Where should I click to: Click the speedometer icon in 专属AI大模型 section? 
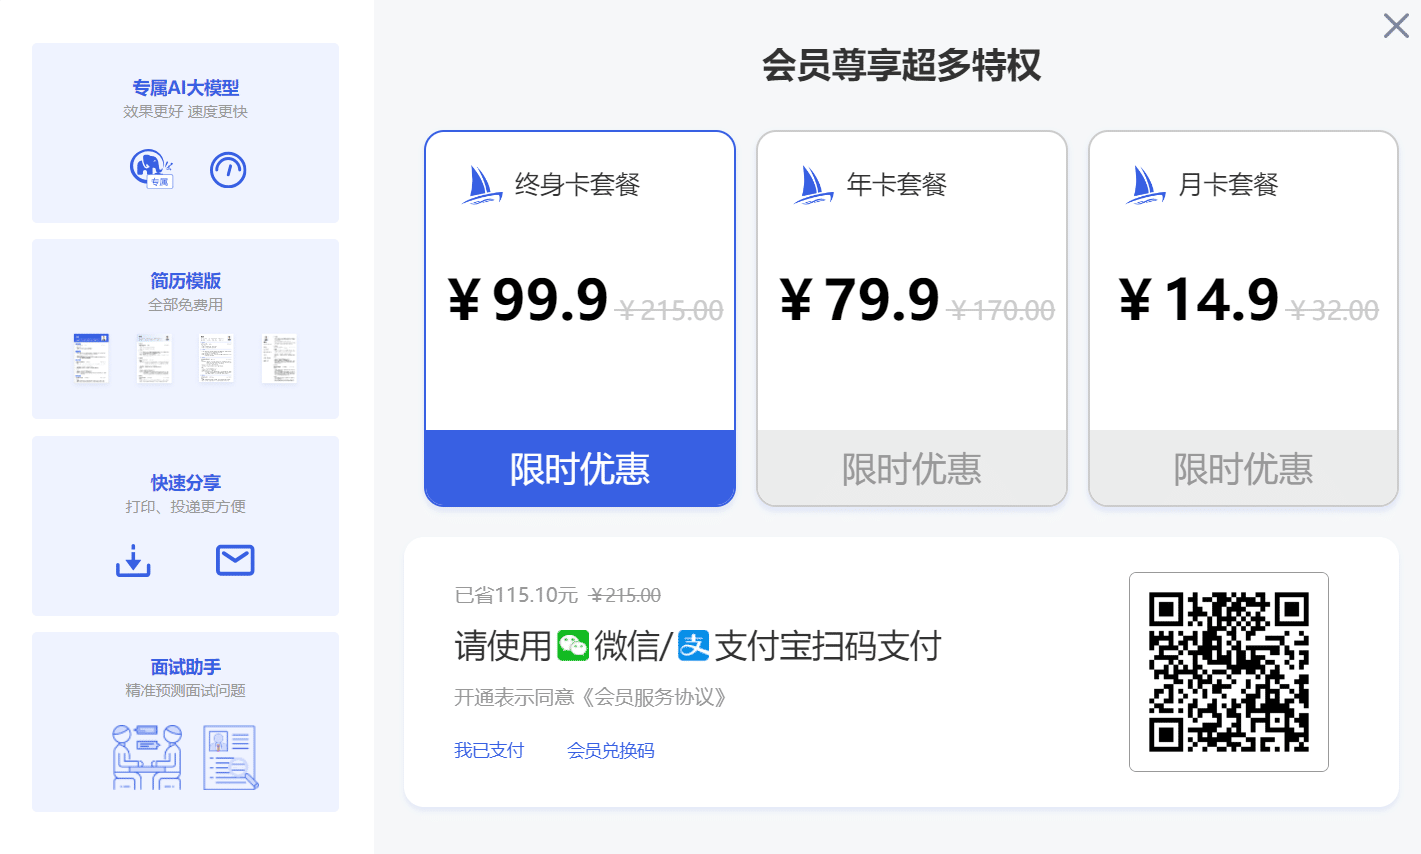click(228, 169)
